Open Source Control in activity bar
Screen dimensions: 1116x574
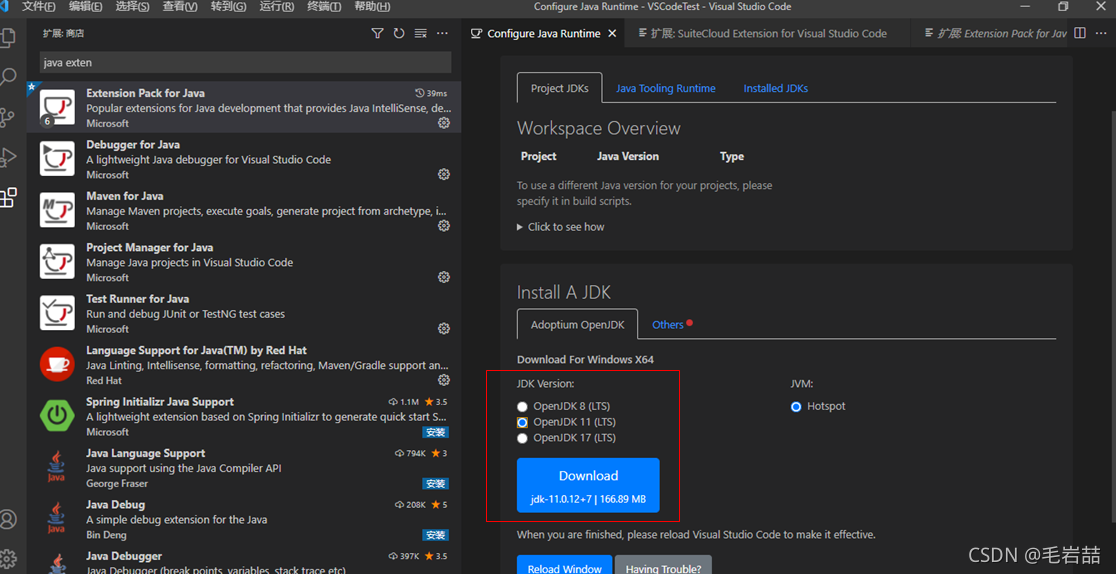pos(9,117)
